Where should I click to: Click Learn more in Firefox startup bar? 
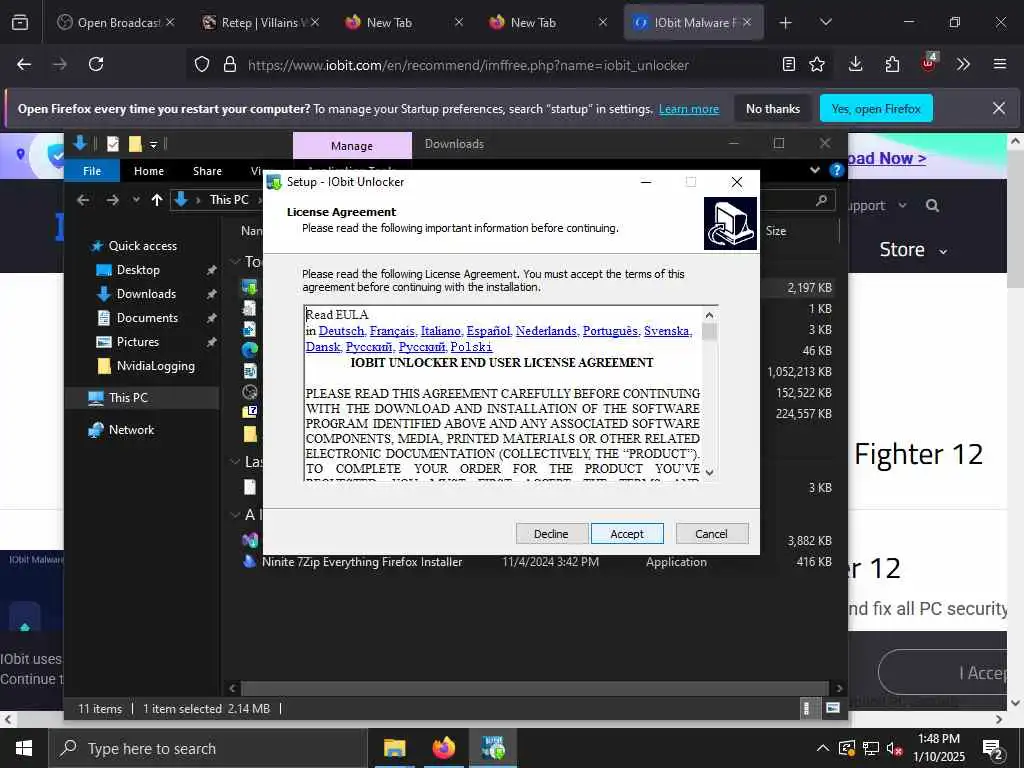(x=689, y=109)
